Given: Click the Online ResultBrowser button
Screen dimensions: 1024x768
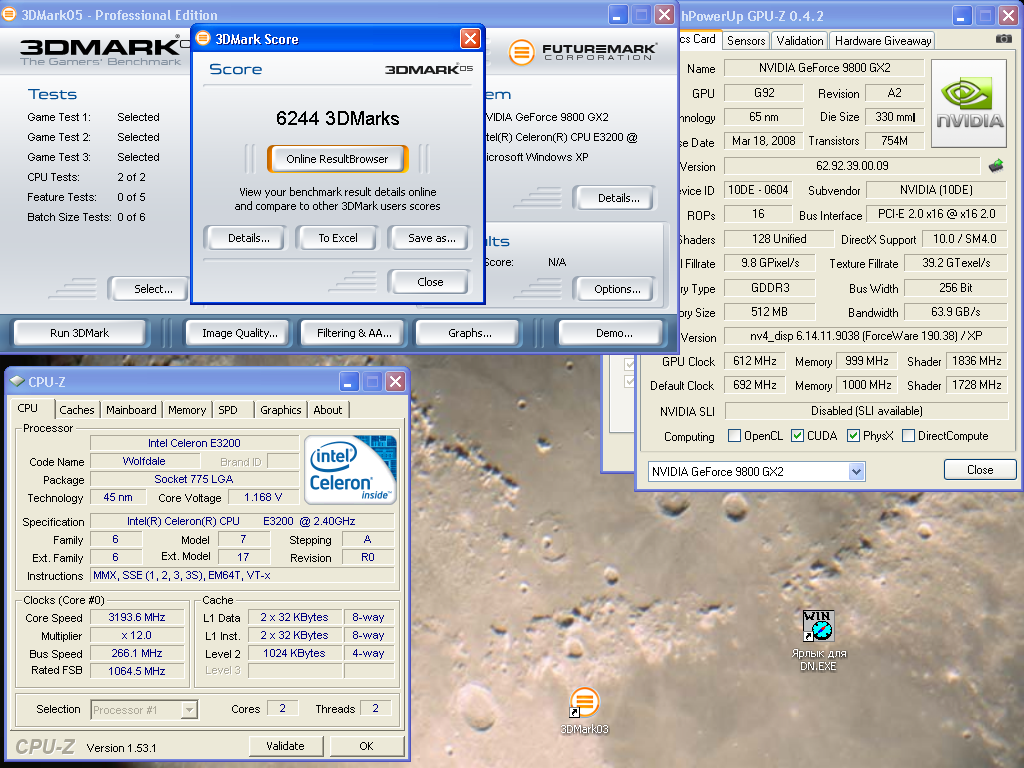Looking at the screenshot, I should tap(336, 159).
